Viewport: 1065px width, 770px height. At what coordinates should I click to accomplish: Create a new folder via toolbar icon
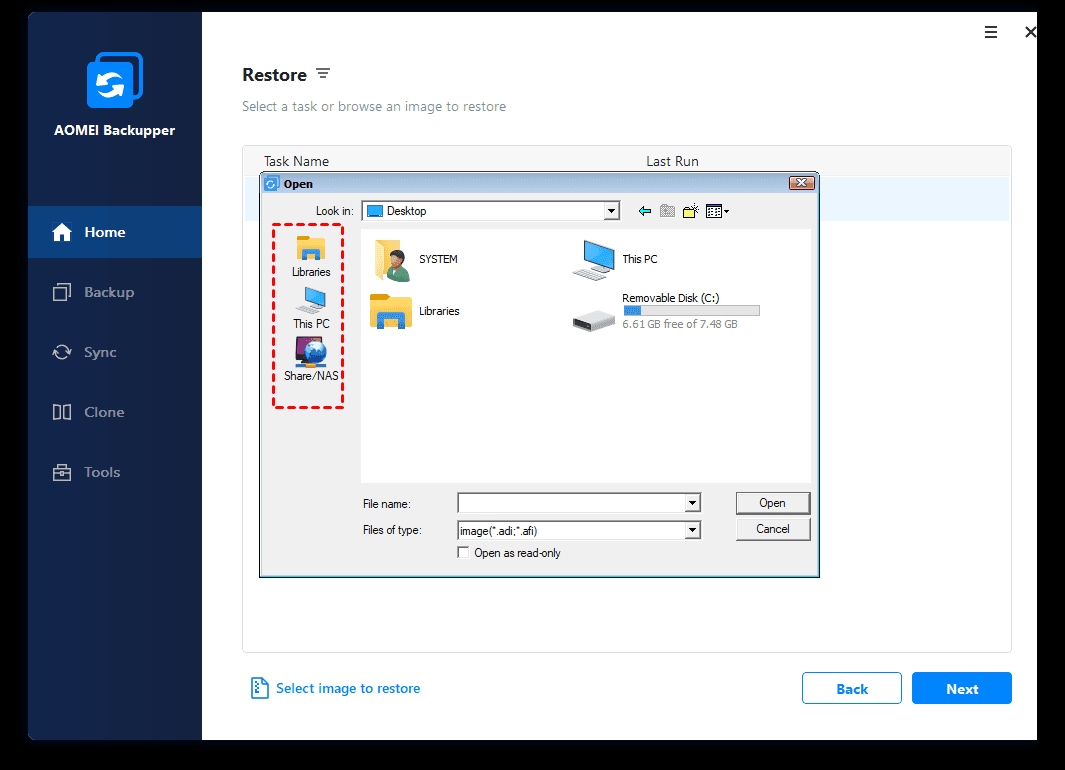tap(690, 211)
